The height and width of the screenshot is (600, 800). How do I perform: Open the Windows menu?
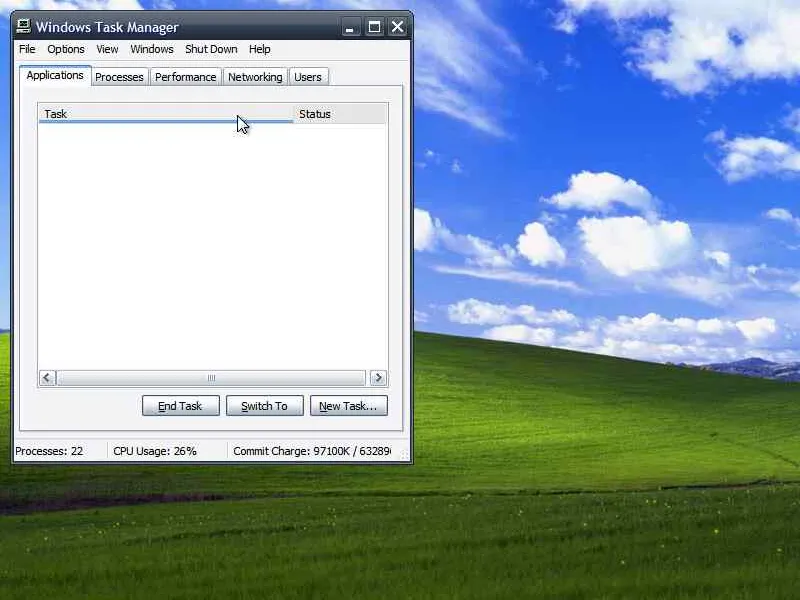[x=152, y=49]
